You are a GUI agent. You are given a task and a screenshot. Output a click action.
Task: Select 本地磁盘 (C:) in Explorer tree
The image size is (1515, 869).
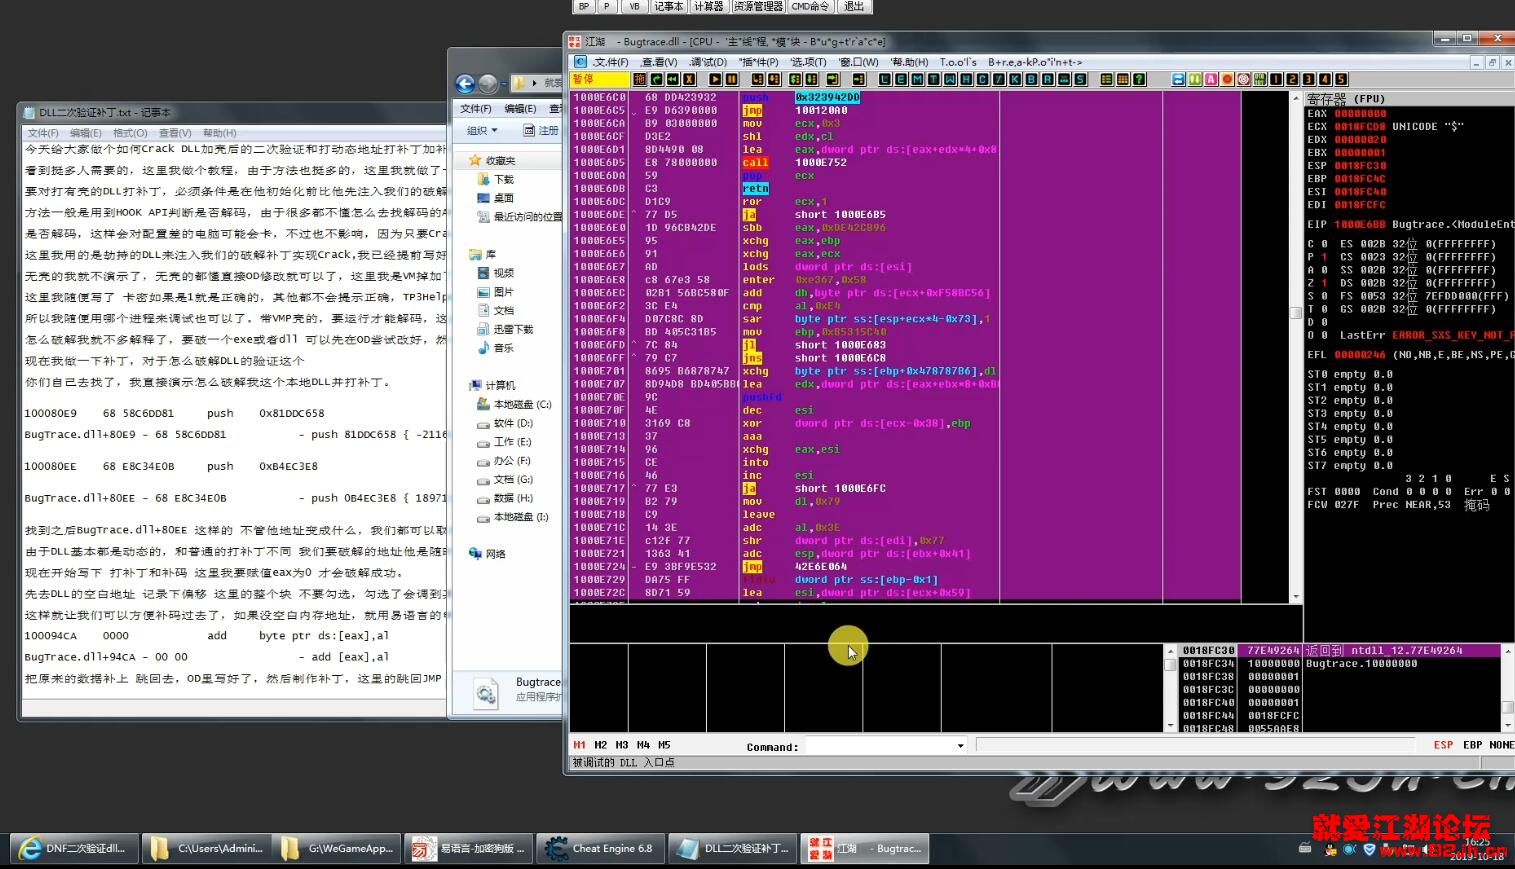(514, 405)
